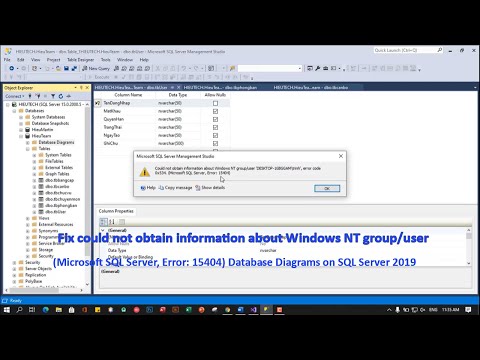This screenshot has width=480, height=360.
Task: Expand the Views folder
Action: [28, 218]
